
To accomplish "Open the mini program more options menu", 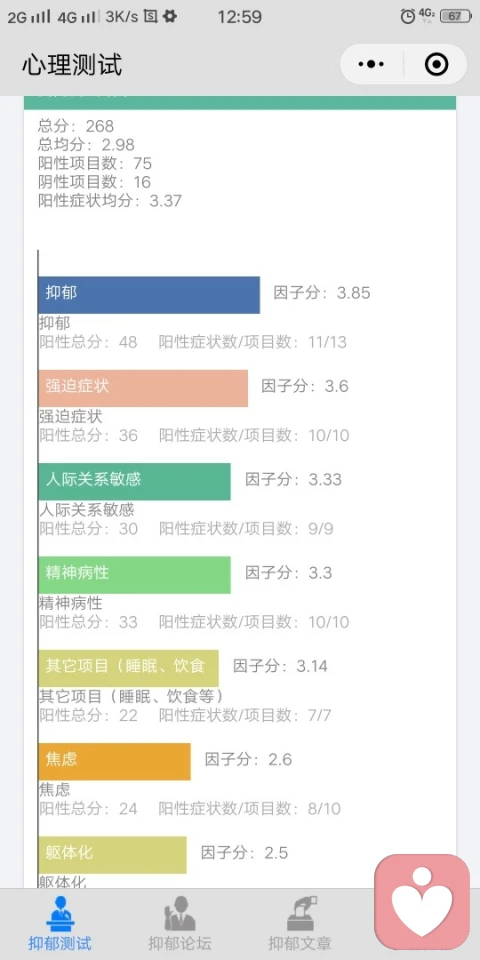I will (x=371, y=64).
